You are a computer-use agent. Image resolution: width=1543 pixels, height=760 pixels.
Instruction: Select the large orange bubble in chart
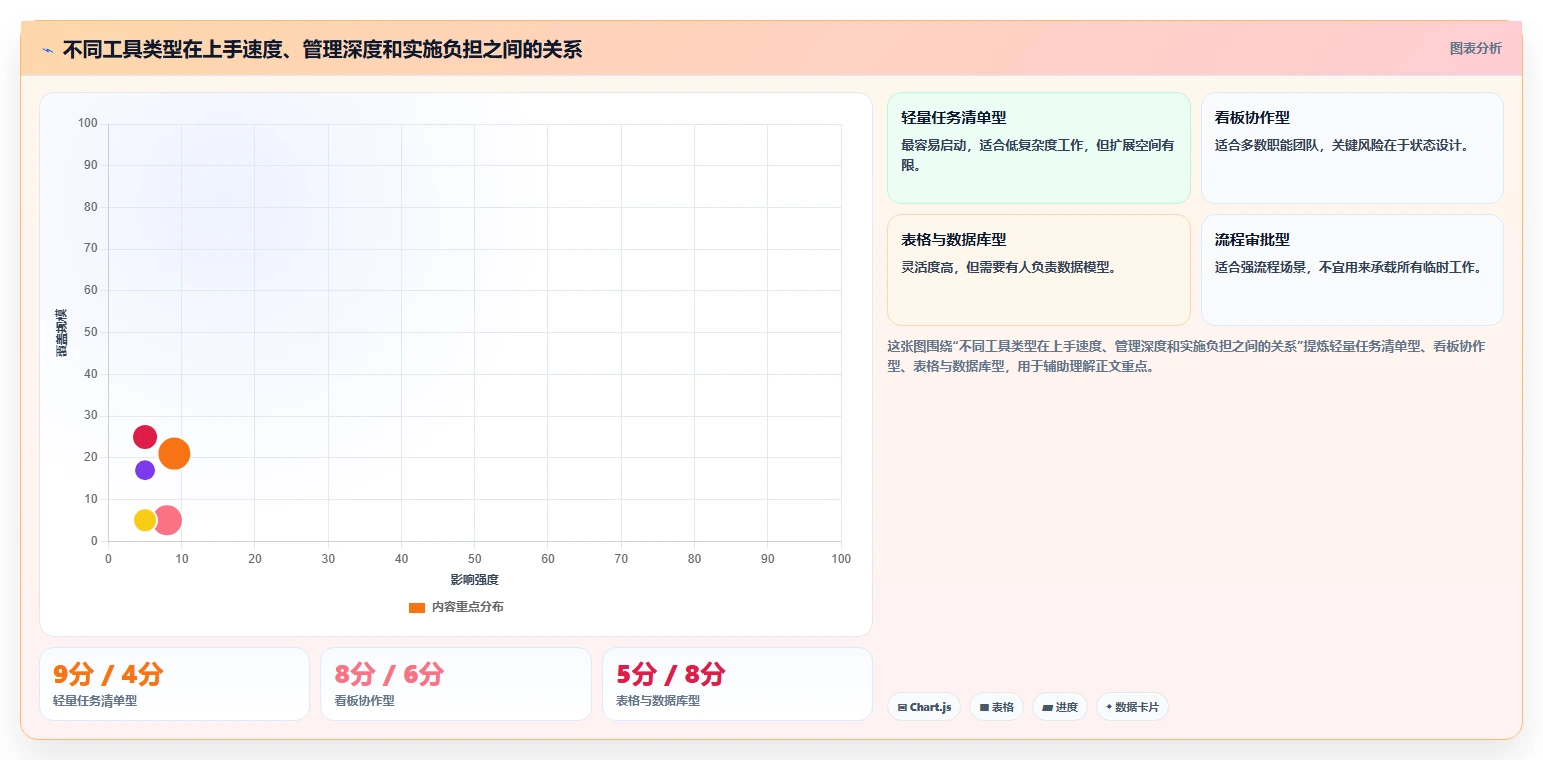(174, 453)
